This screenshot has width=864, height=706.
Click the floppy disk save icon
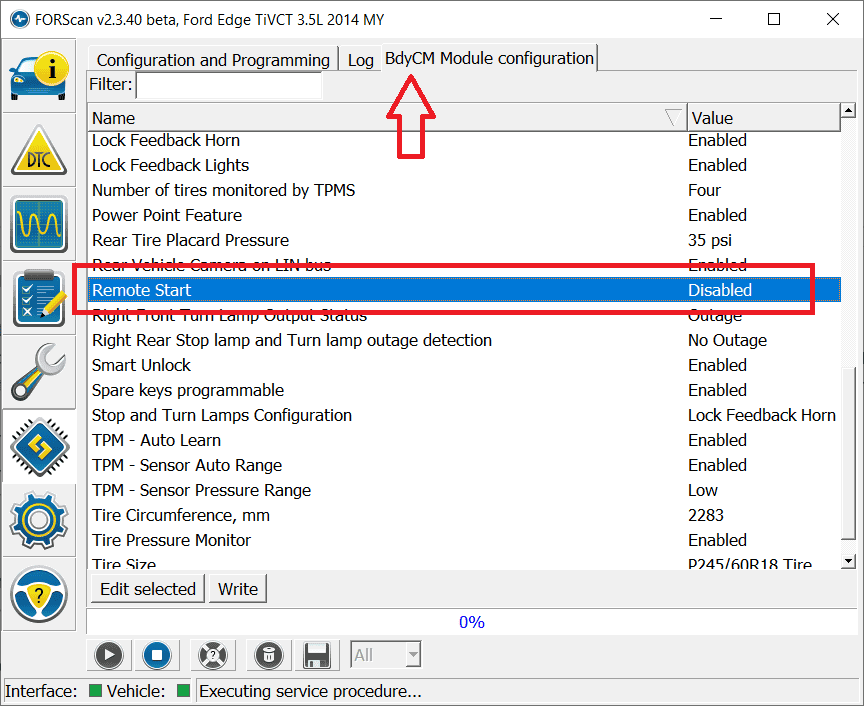tap(317, 656)
